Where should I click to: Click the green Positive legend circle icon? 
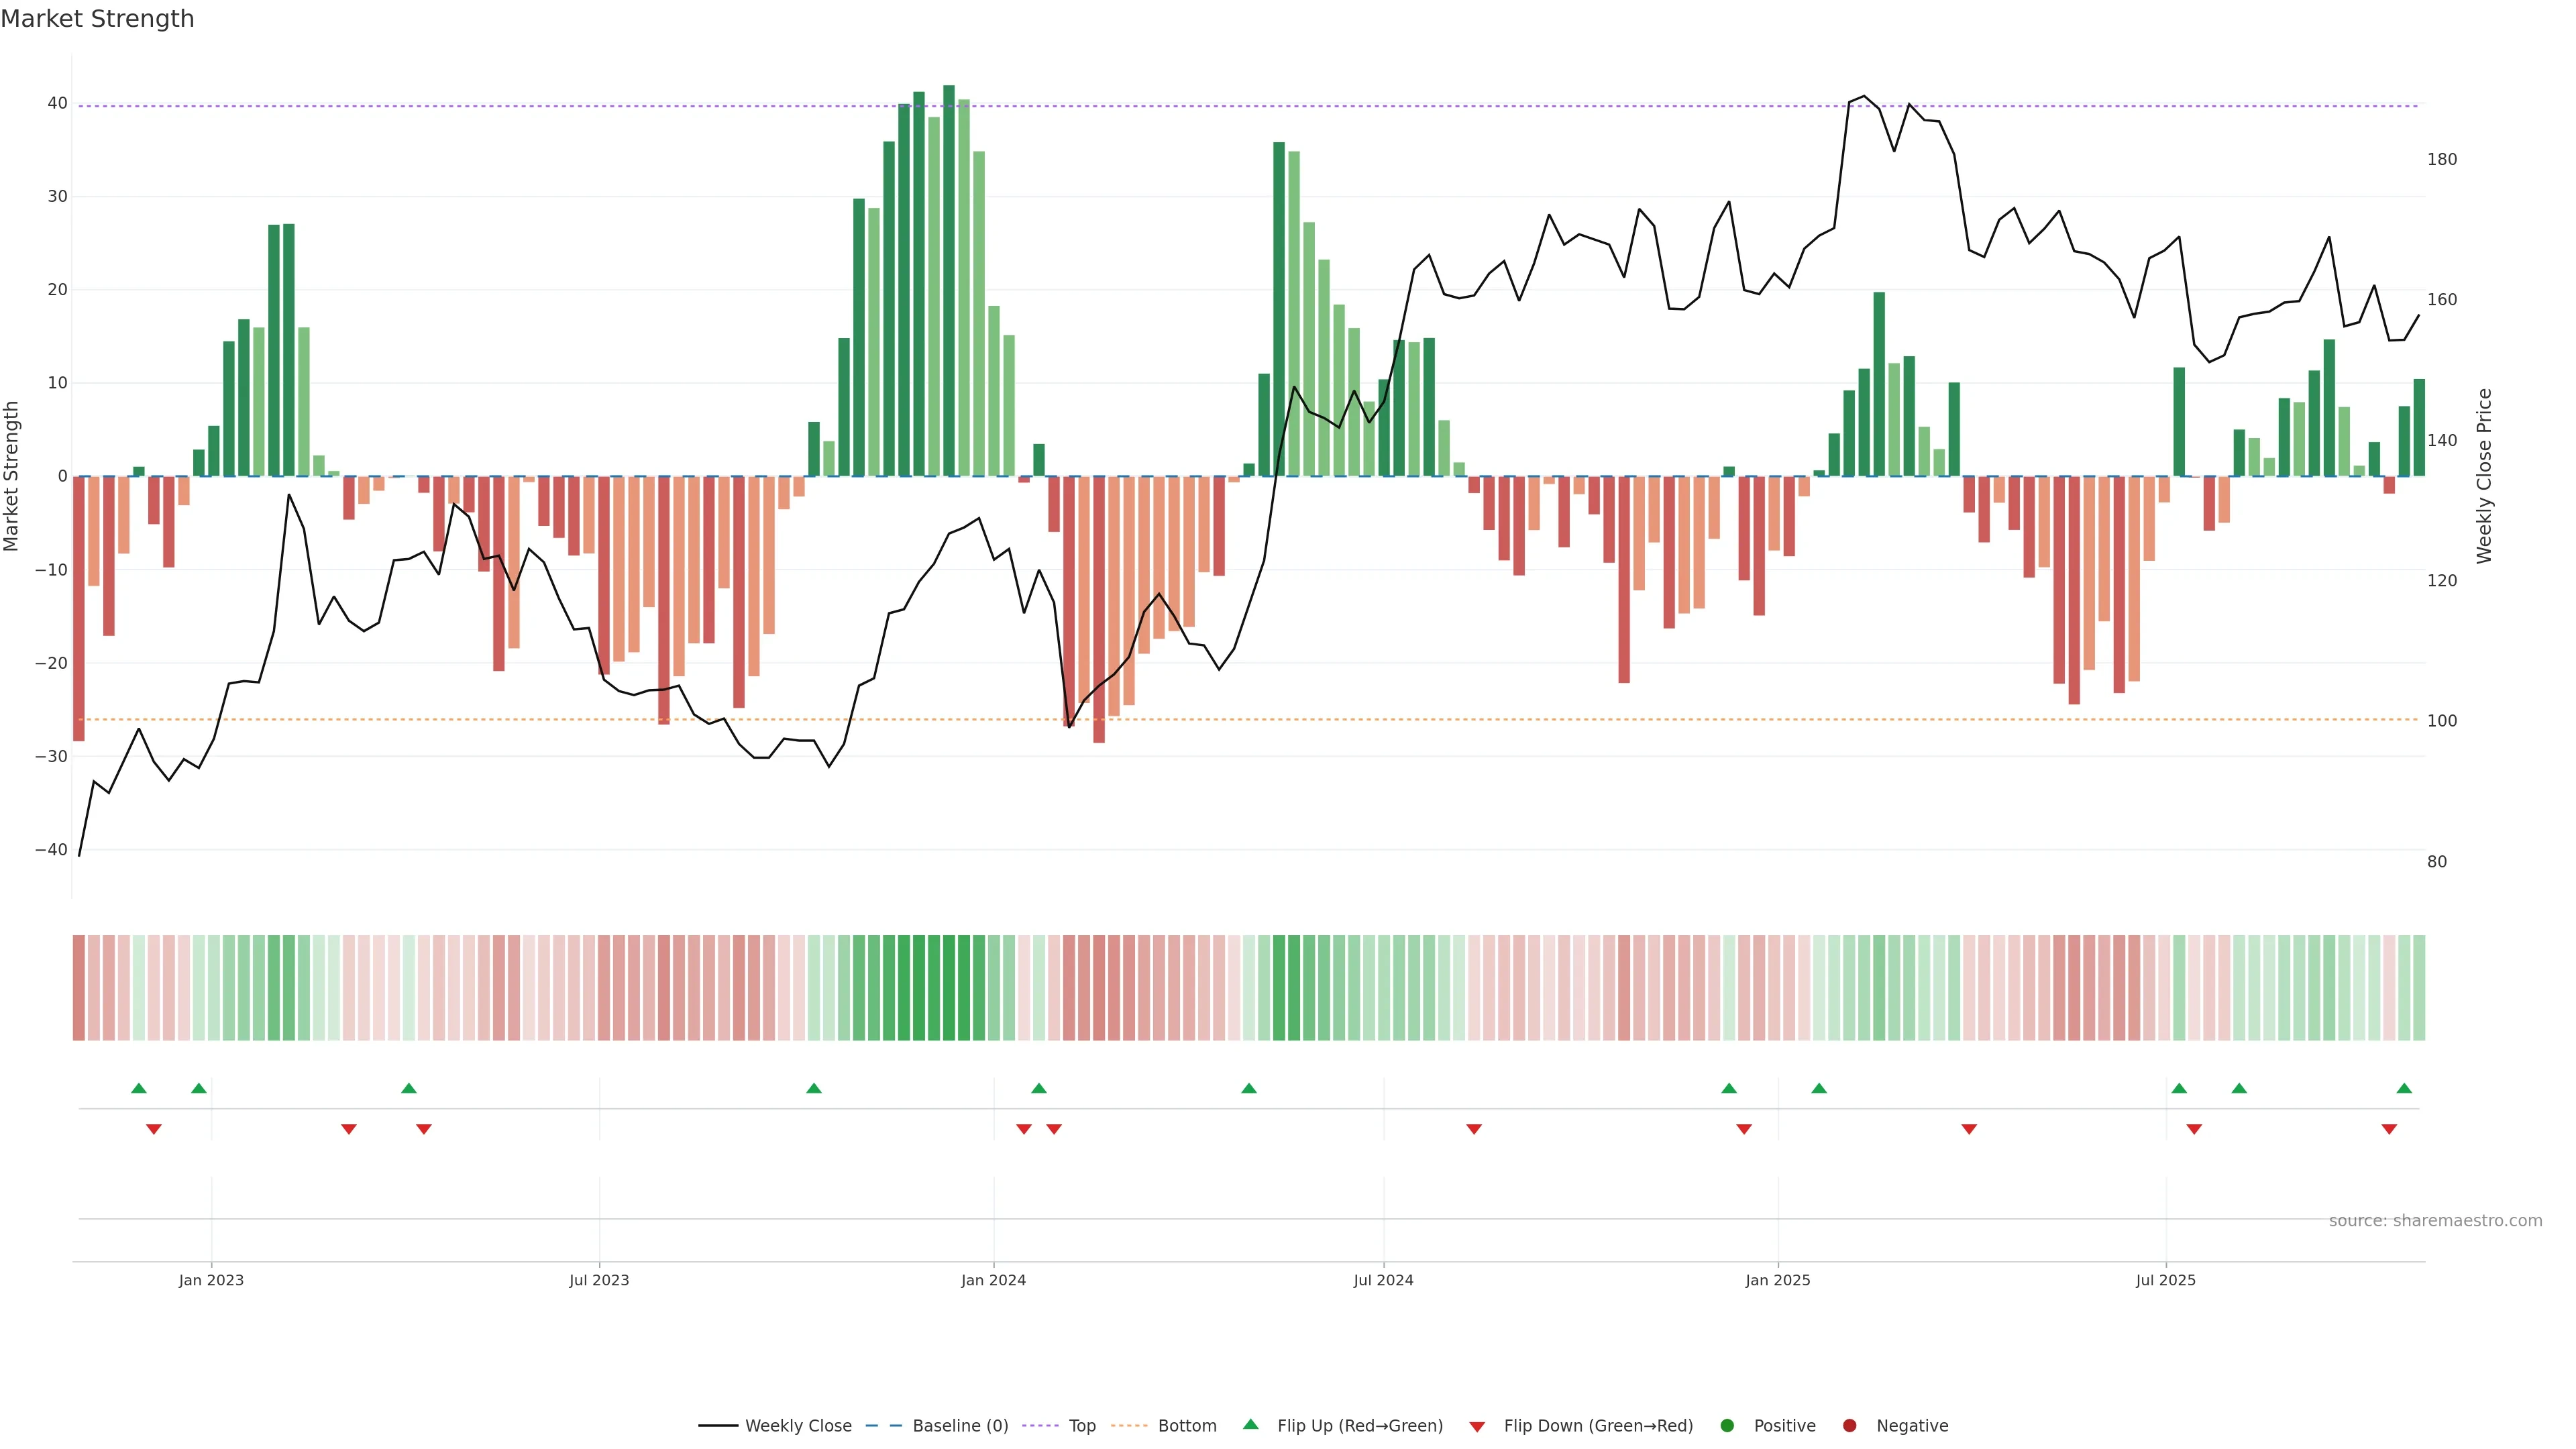pyautogui.click(x=1727, y=1425)
